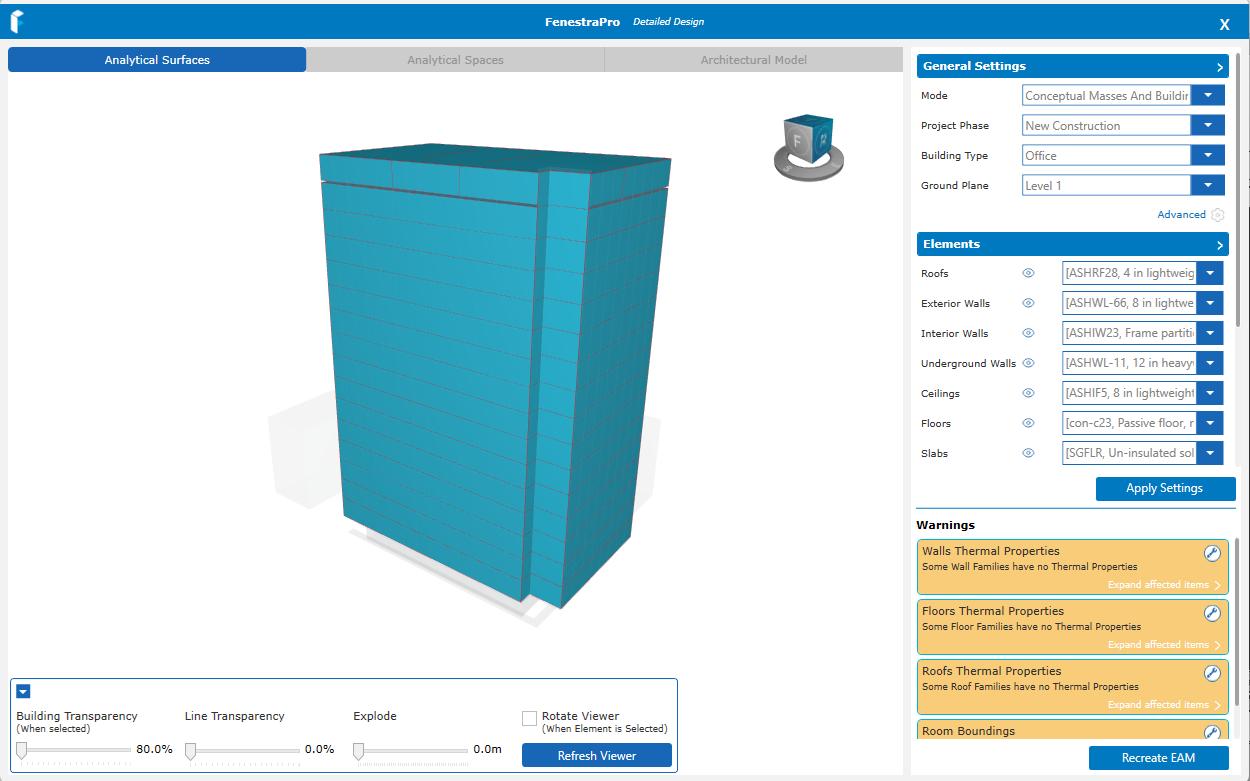
Task: Open the Project Phase dropdown
Action: (1208, 125)
